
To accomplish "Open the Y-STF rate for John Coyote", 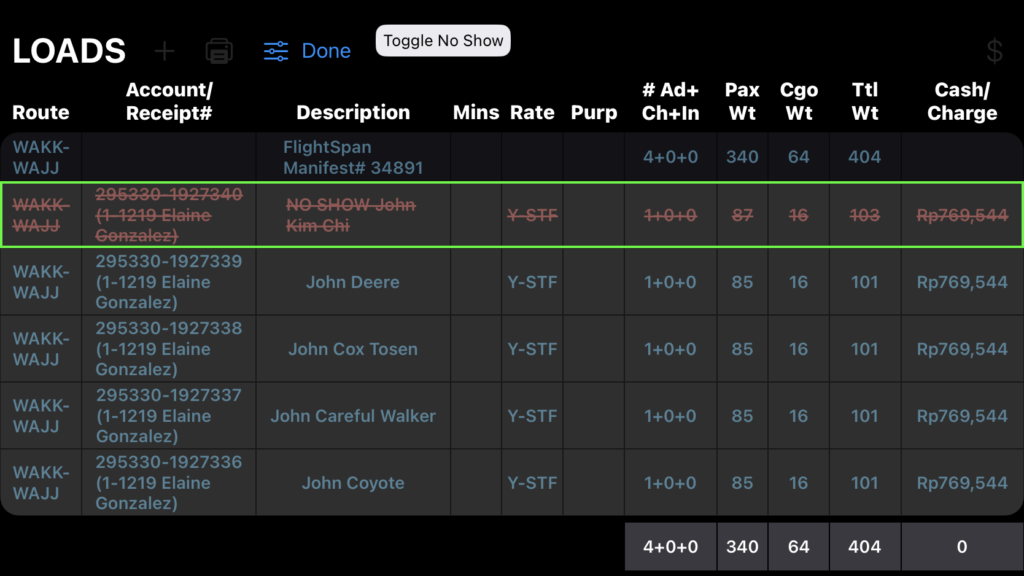I will (532, 483).
